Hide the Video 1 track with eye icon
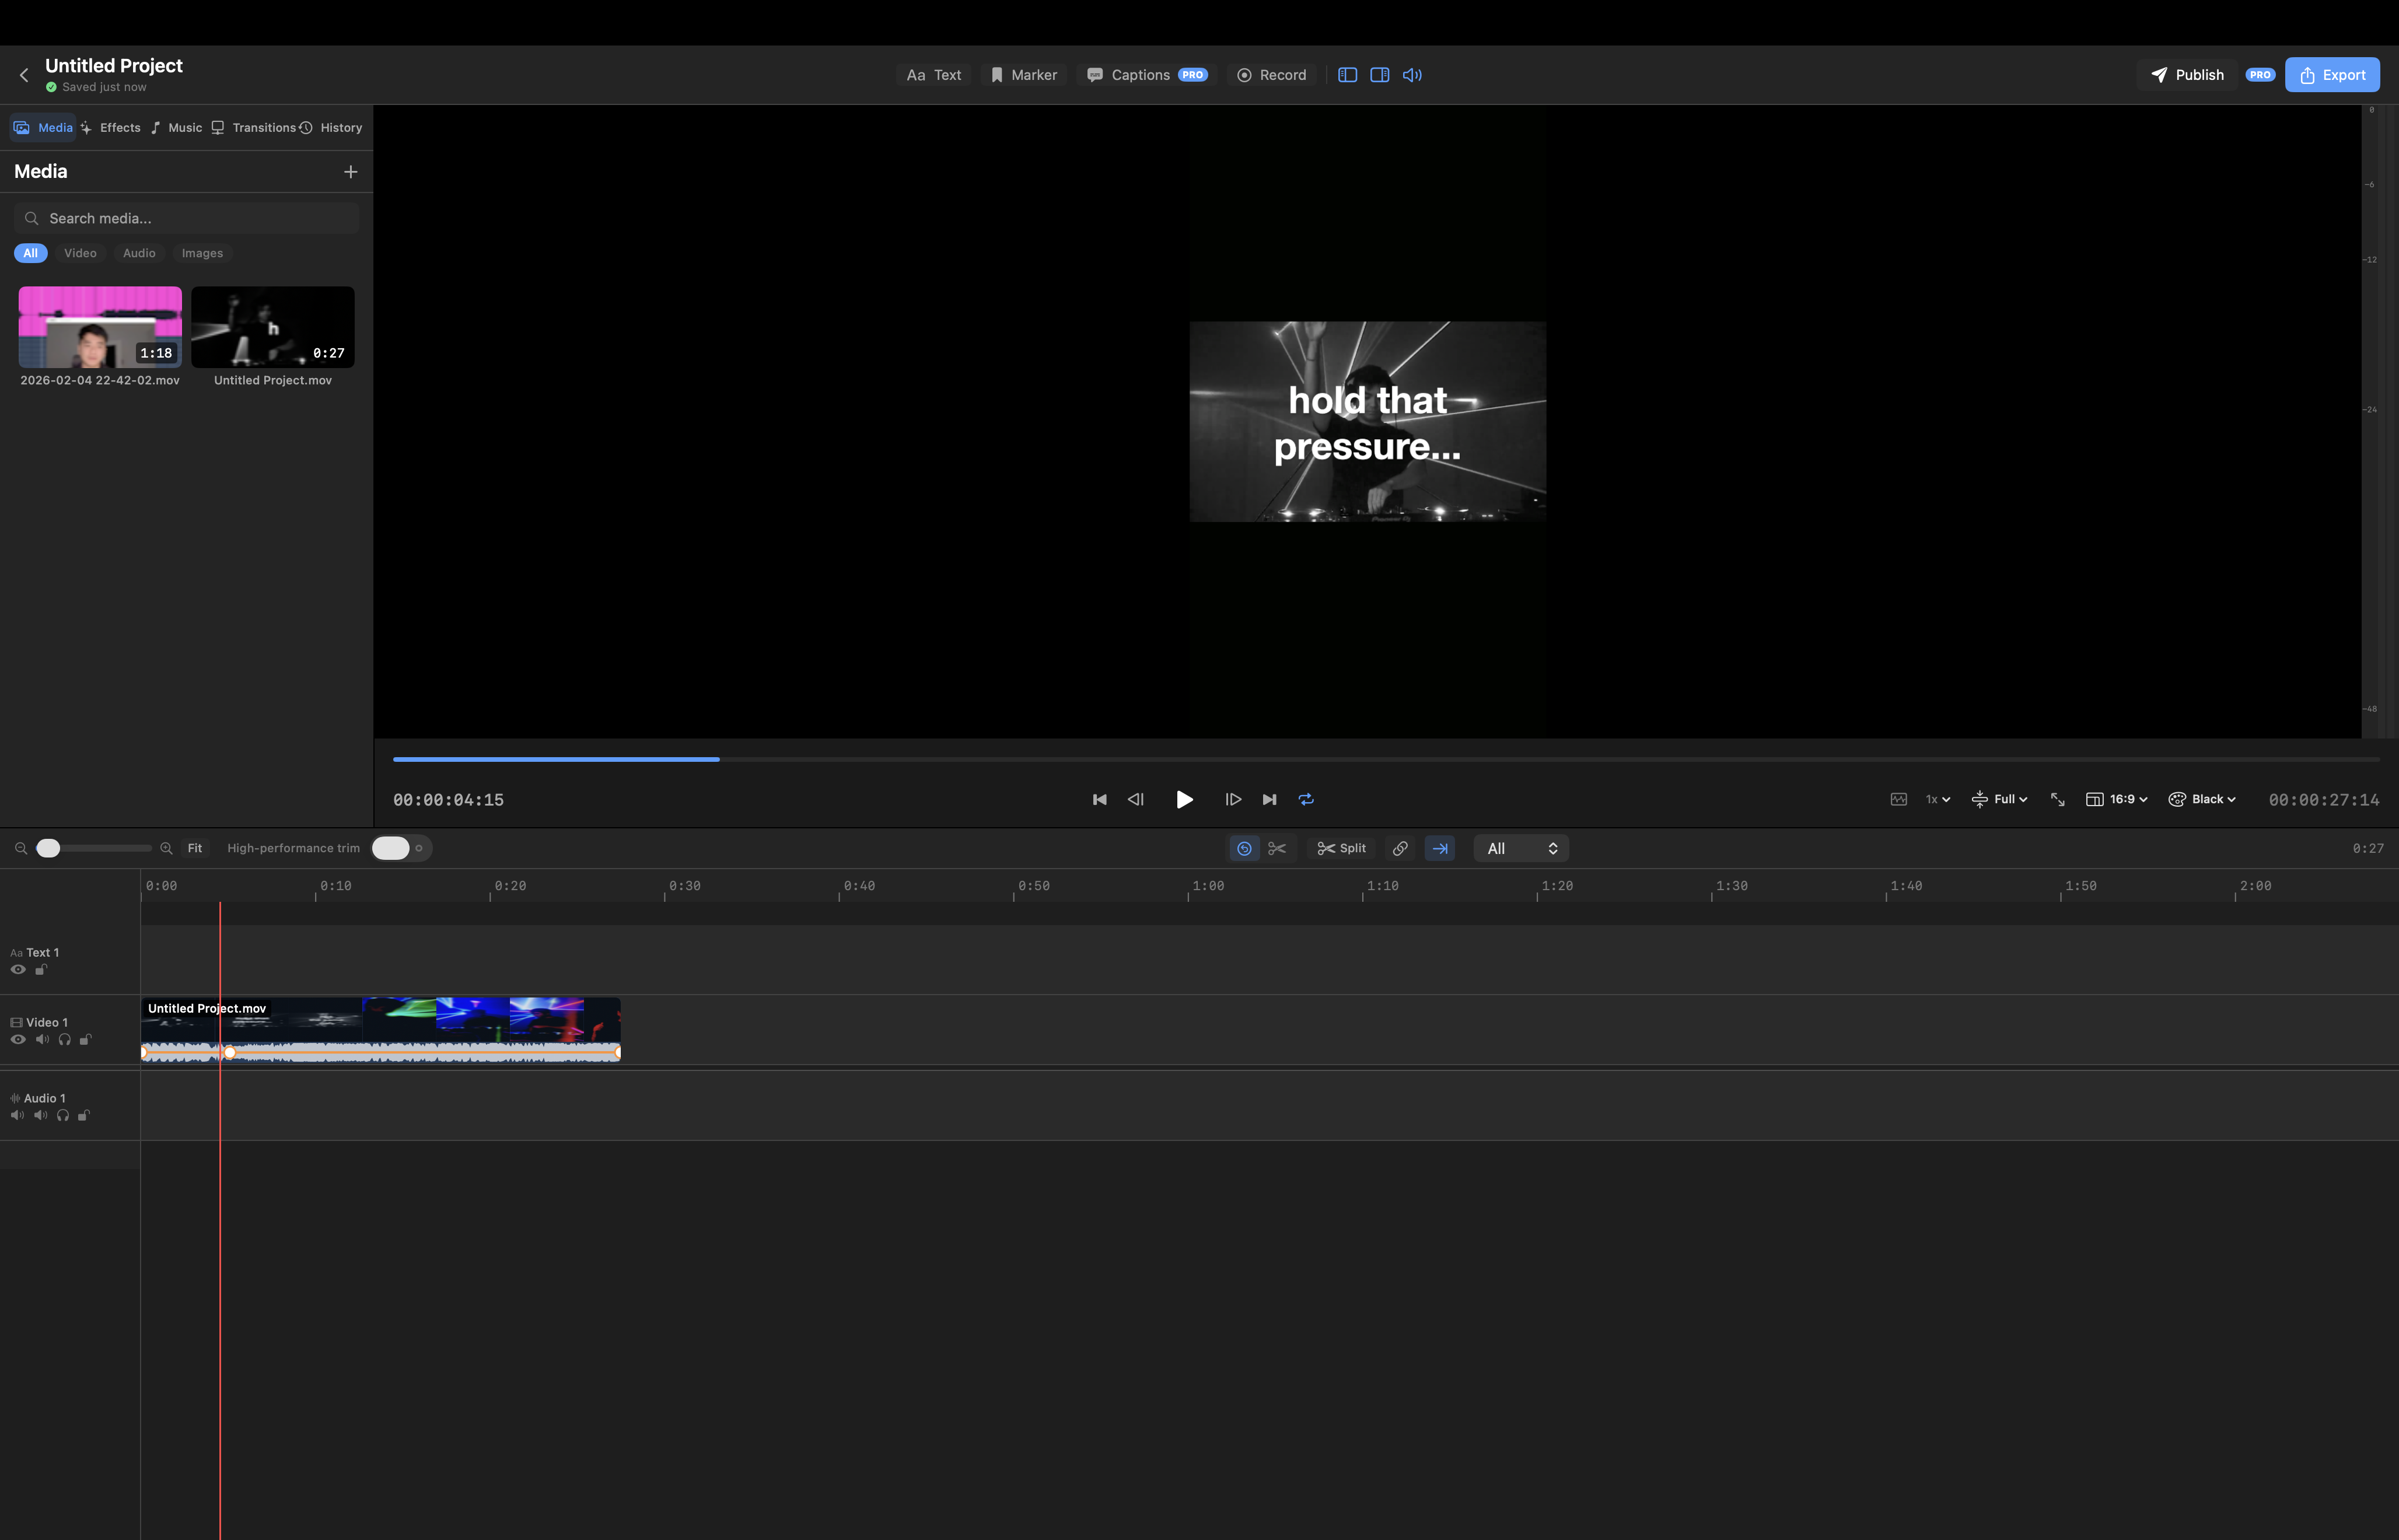This screenshot has width=2399, height=1540. (x=18, y=1039)
